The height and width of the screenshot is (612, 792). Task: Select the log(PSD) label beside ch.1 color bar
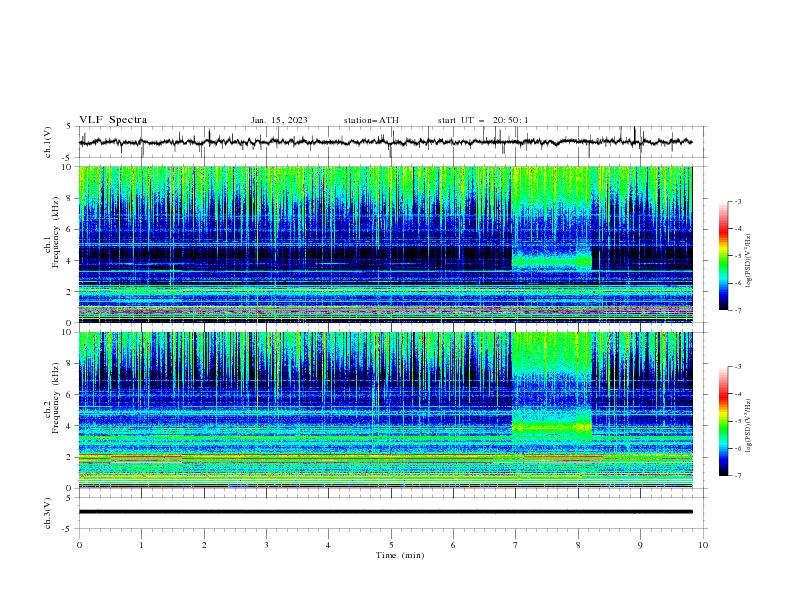pyautogui.click(x=749, y=261)
